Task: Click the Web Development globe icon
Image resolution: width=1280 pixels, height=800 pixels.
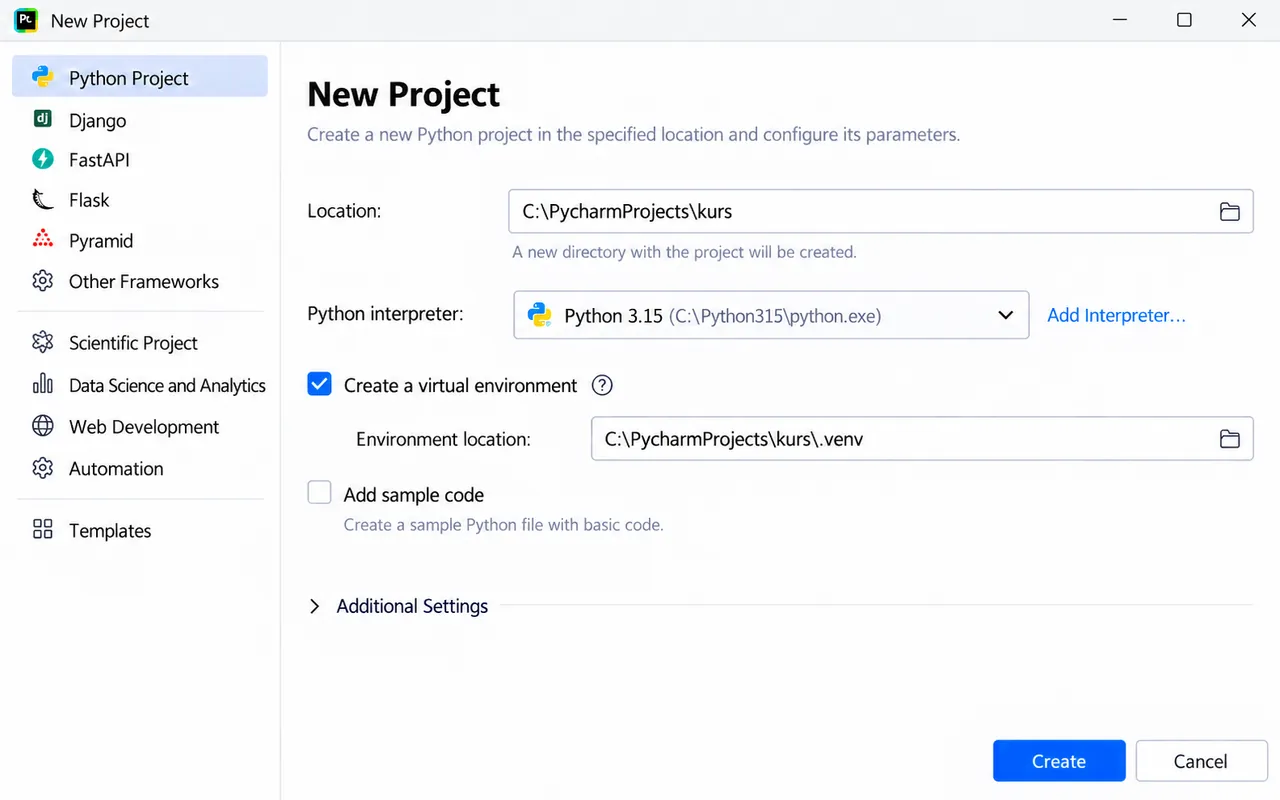Action: [x=42, y=426]
